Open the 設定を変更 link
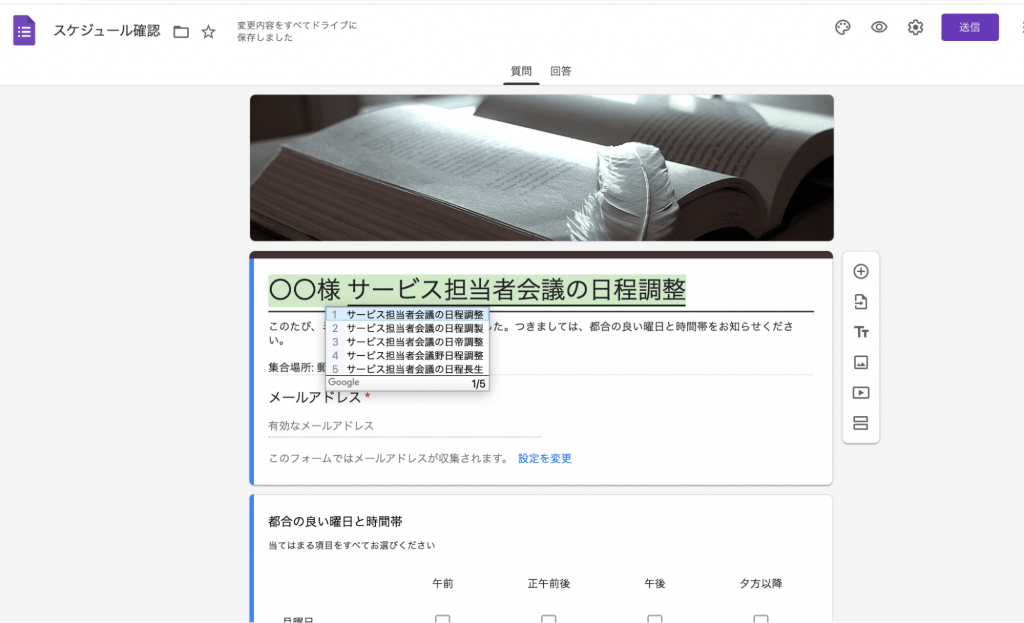The width and height of the screenshot is (1024, 623). (544, 458)
